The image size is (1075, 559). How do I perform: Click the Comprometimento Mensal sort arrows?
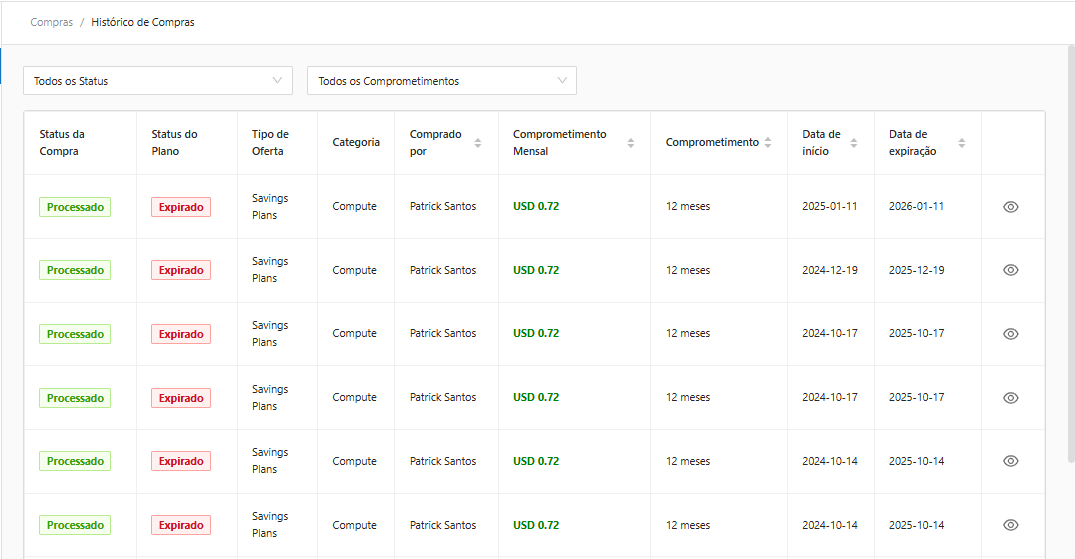(631, 143)
